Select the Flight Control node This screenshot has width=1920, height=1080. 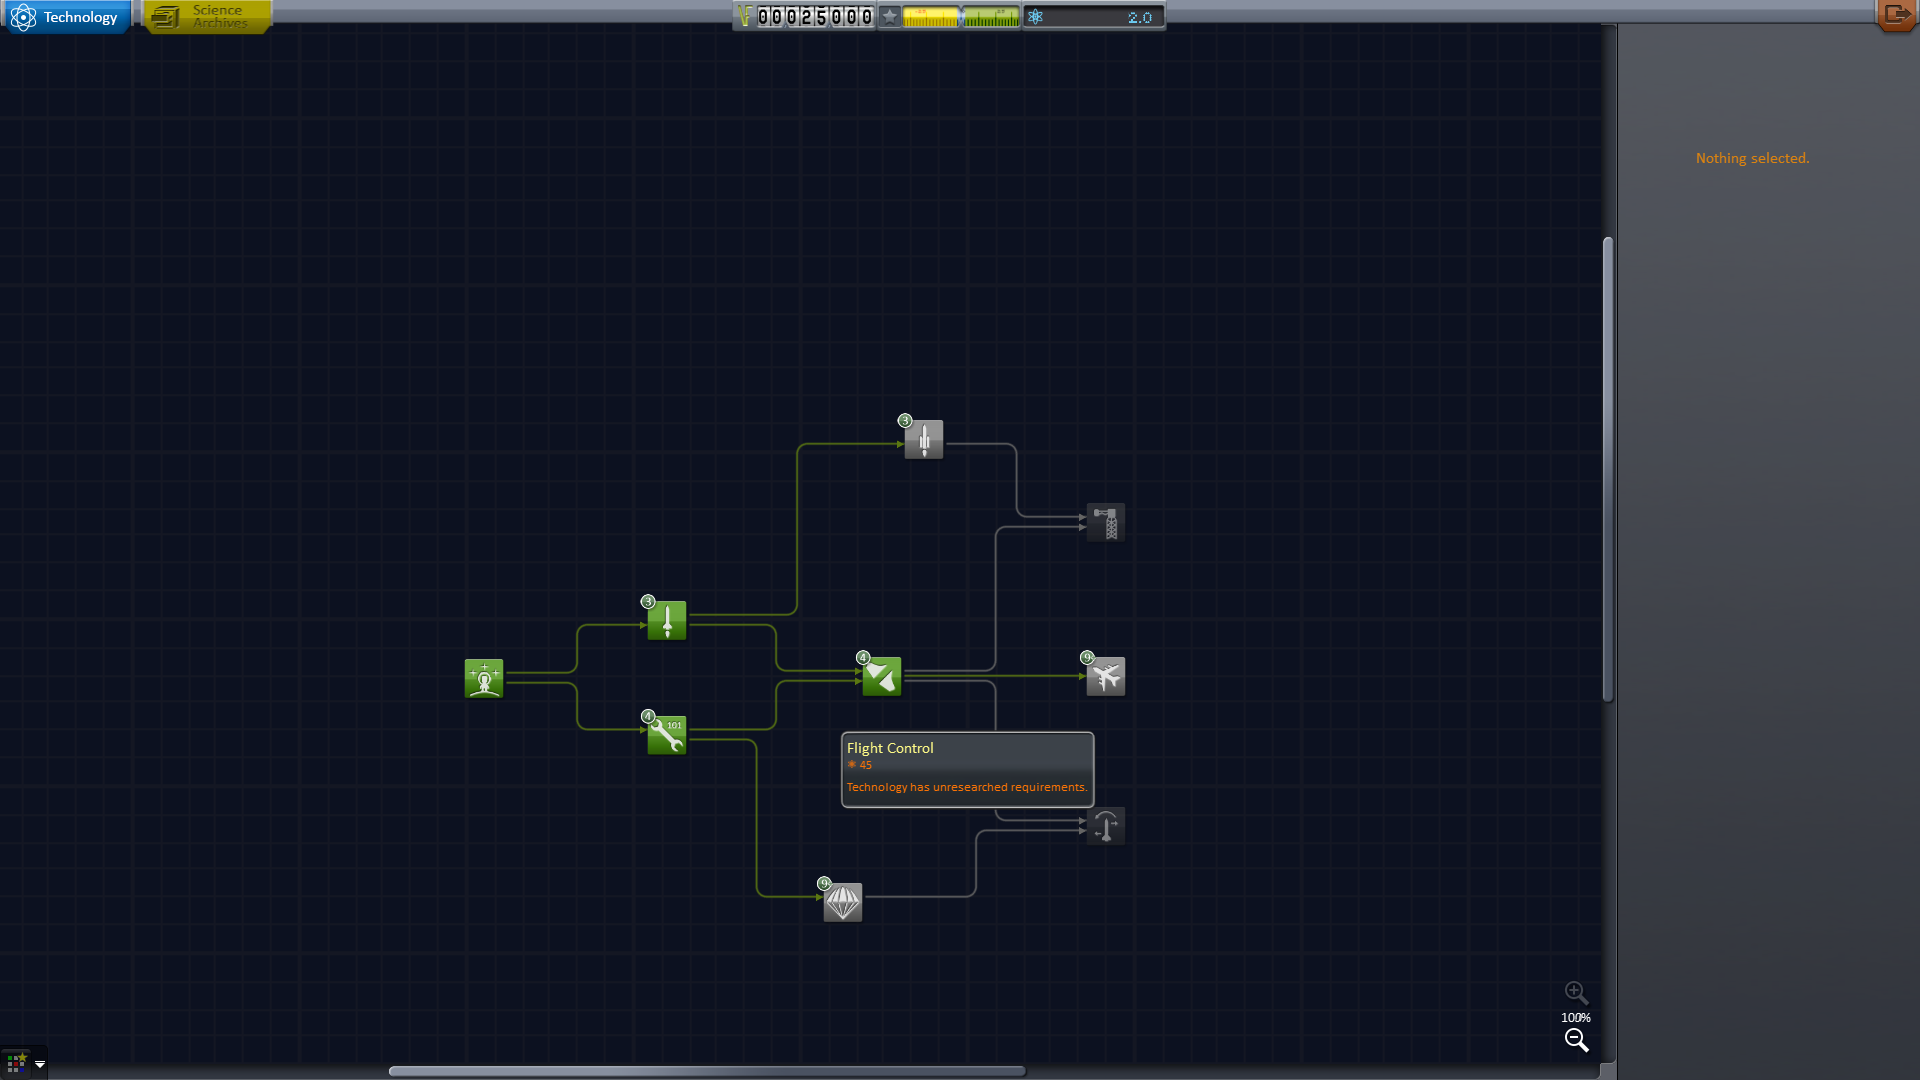click(x=1106, y=827)
